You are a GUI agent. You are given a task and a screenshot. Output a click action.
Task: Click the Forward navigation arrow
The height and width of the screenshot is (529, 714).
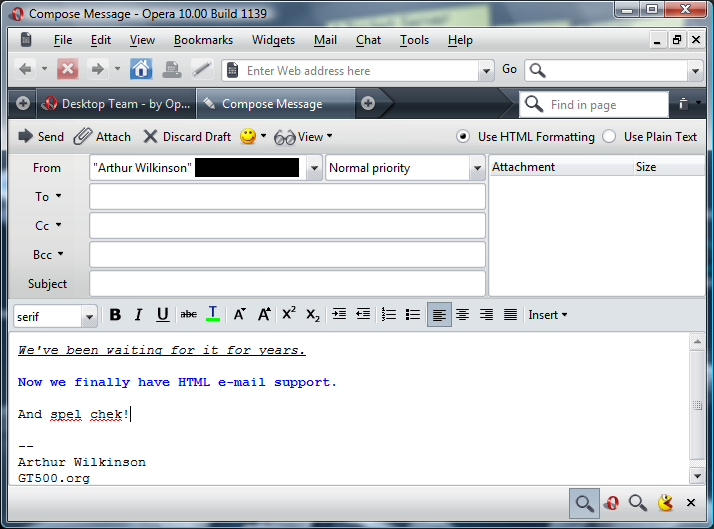click(x=97, y=70)
